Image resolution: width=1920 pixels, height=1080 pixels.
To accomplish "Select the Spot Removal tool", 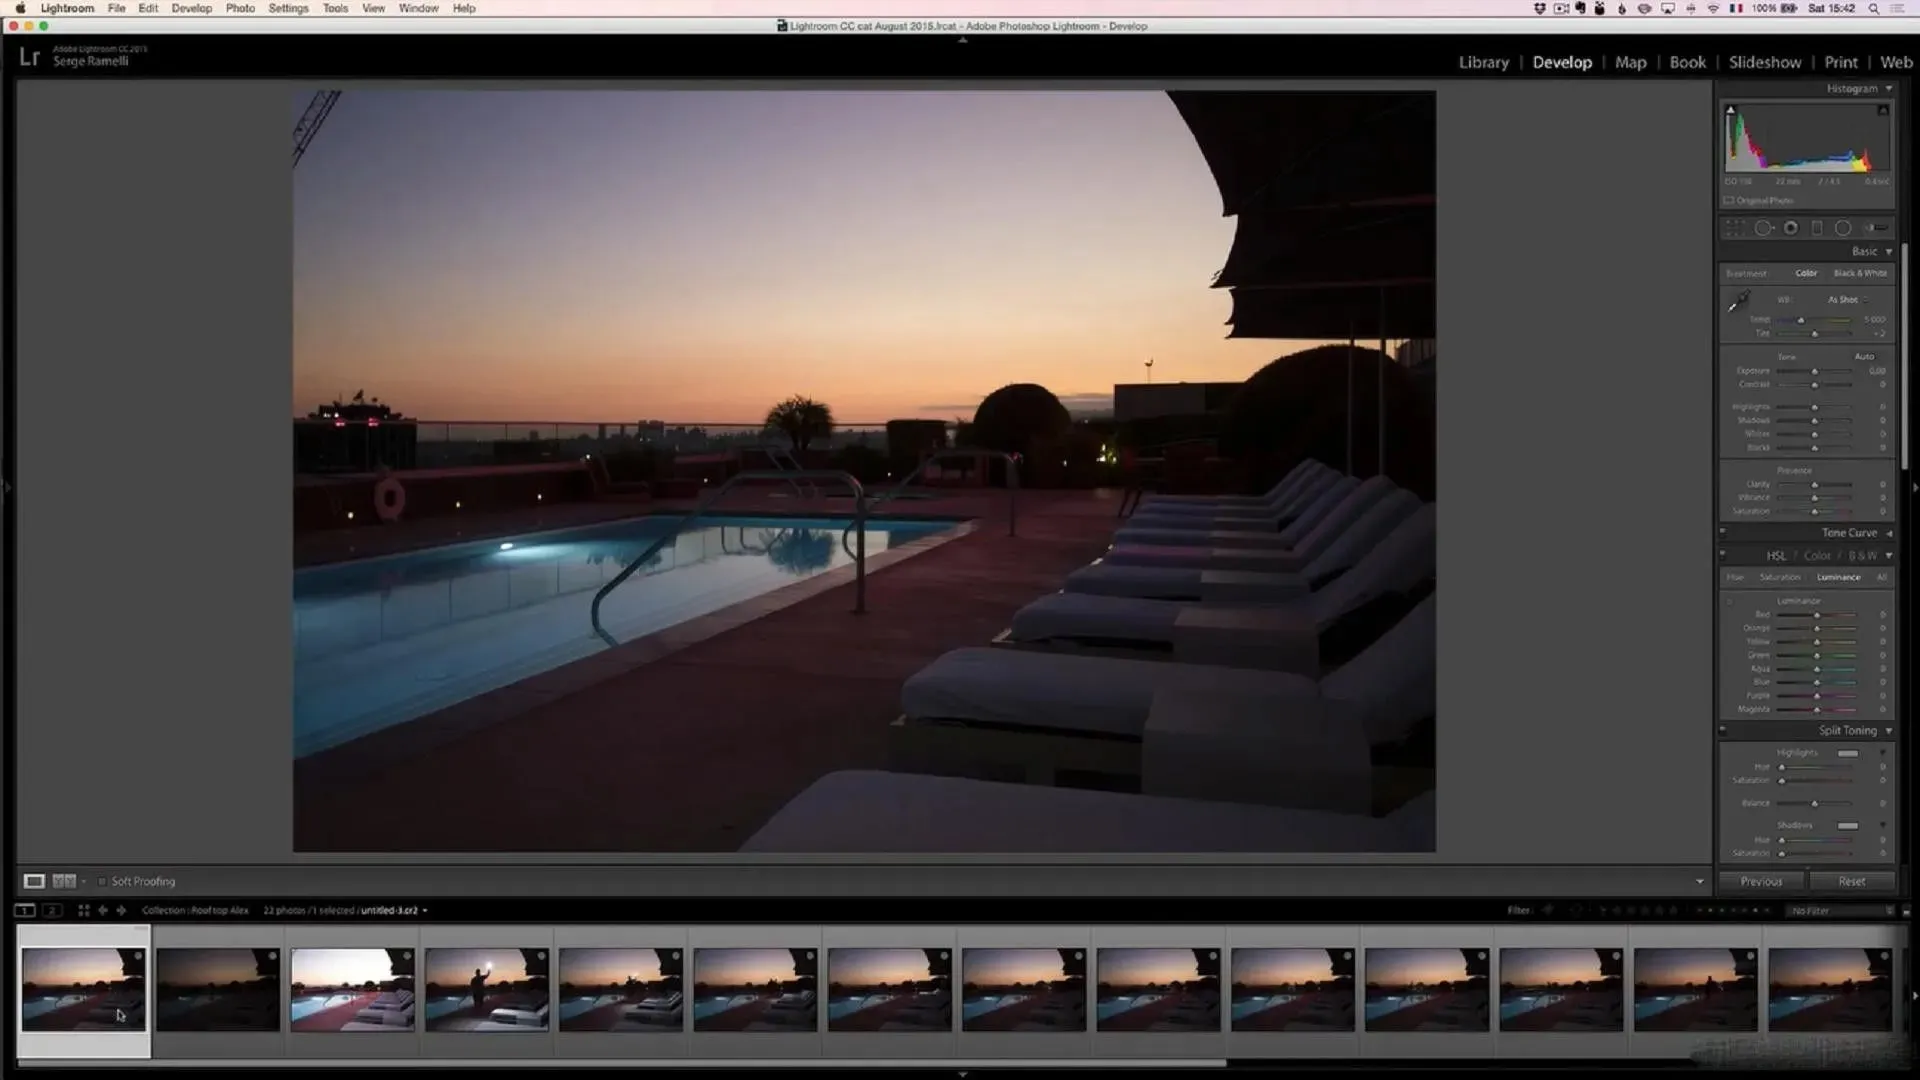I will [1763, 228].
